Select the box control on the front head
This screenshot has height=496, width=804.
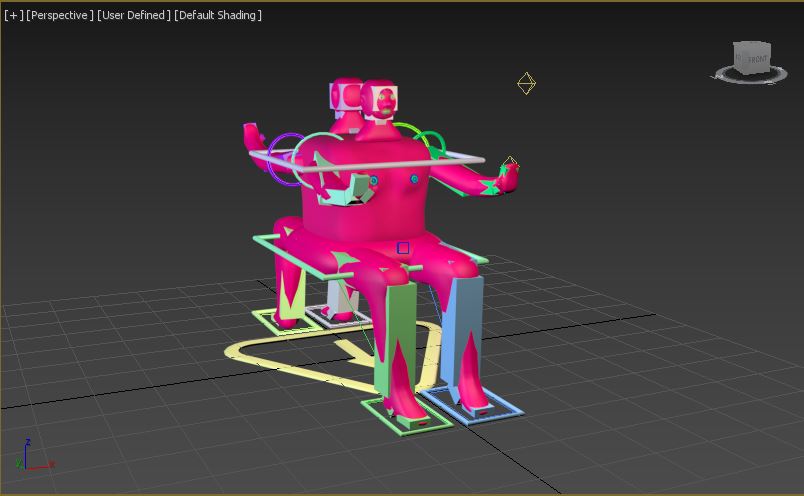click(x=385, y=99)
